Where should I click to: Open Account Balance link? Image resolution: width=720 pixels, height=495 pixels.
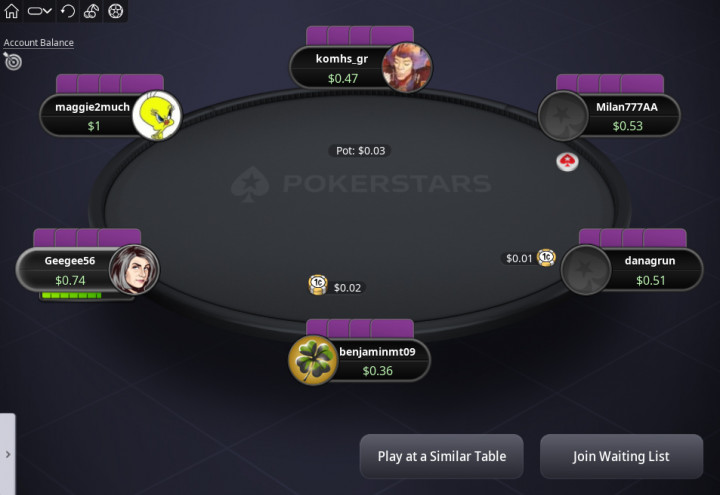(x=39, y=43)
